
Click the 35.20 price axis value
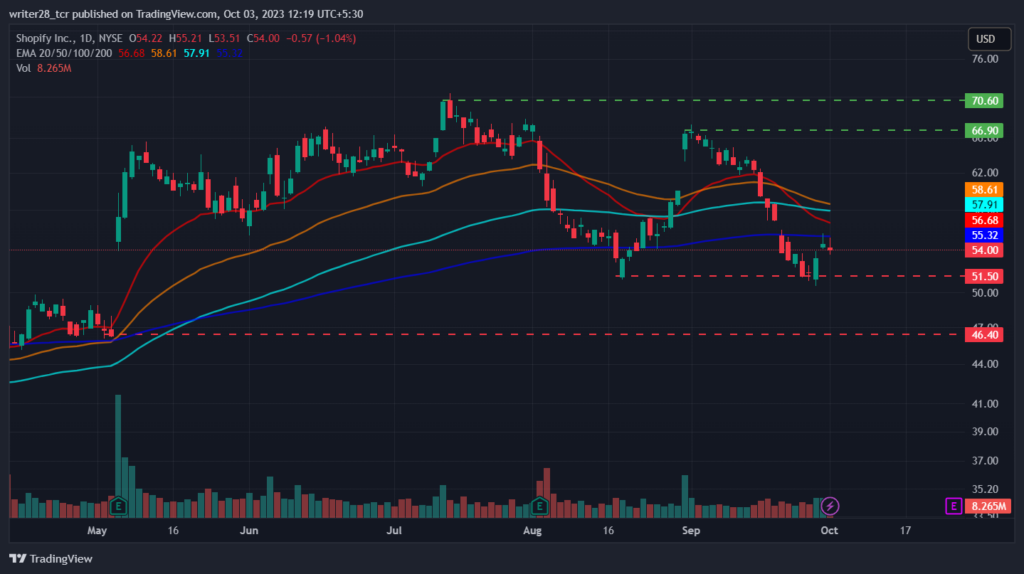pos(985,489)
